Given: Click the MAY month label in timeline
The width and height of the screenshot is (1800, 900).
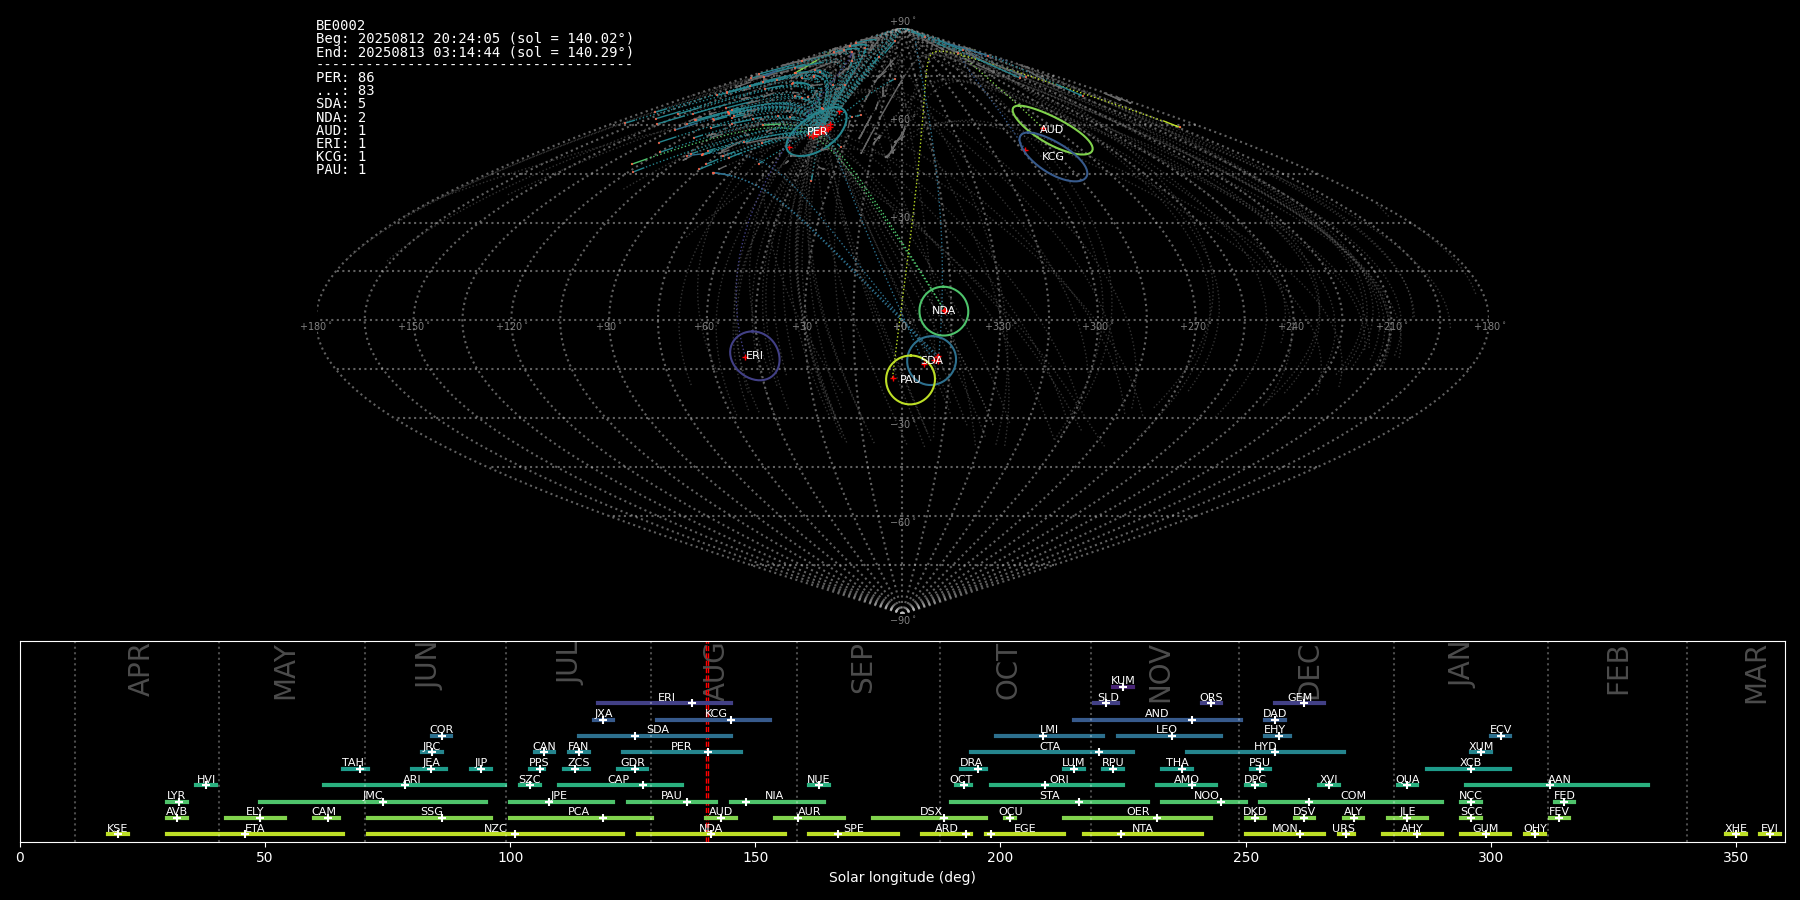Looking at the screenshot, I should (x=284, y=673).
